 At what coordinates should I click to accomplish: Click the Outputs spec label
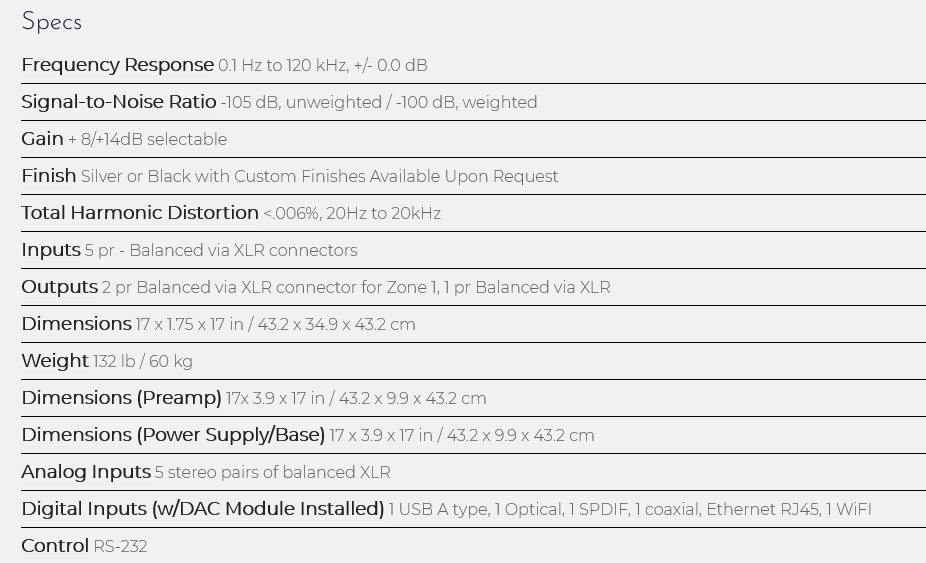(59, 287)
